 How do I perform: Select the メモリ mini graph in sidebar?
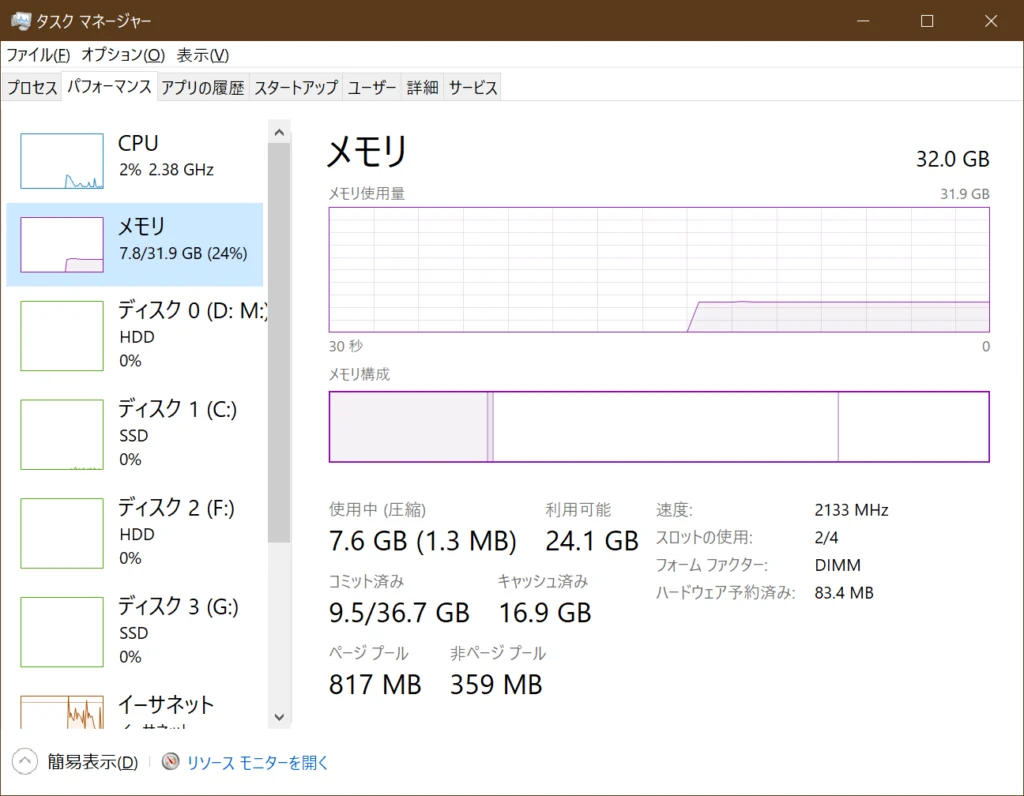(62, 245)
